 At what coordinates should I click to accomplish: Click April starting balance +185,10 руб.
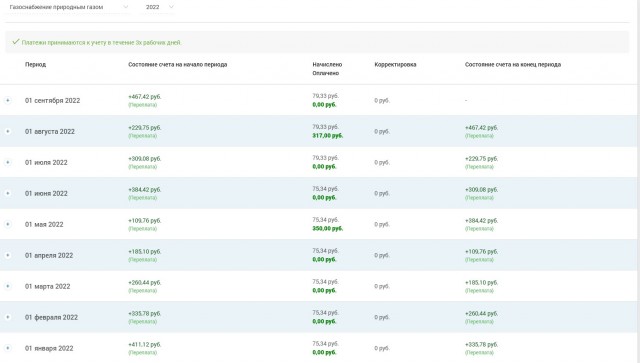(144, 252)
